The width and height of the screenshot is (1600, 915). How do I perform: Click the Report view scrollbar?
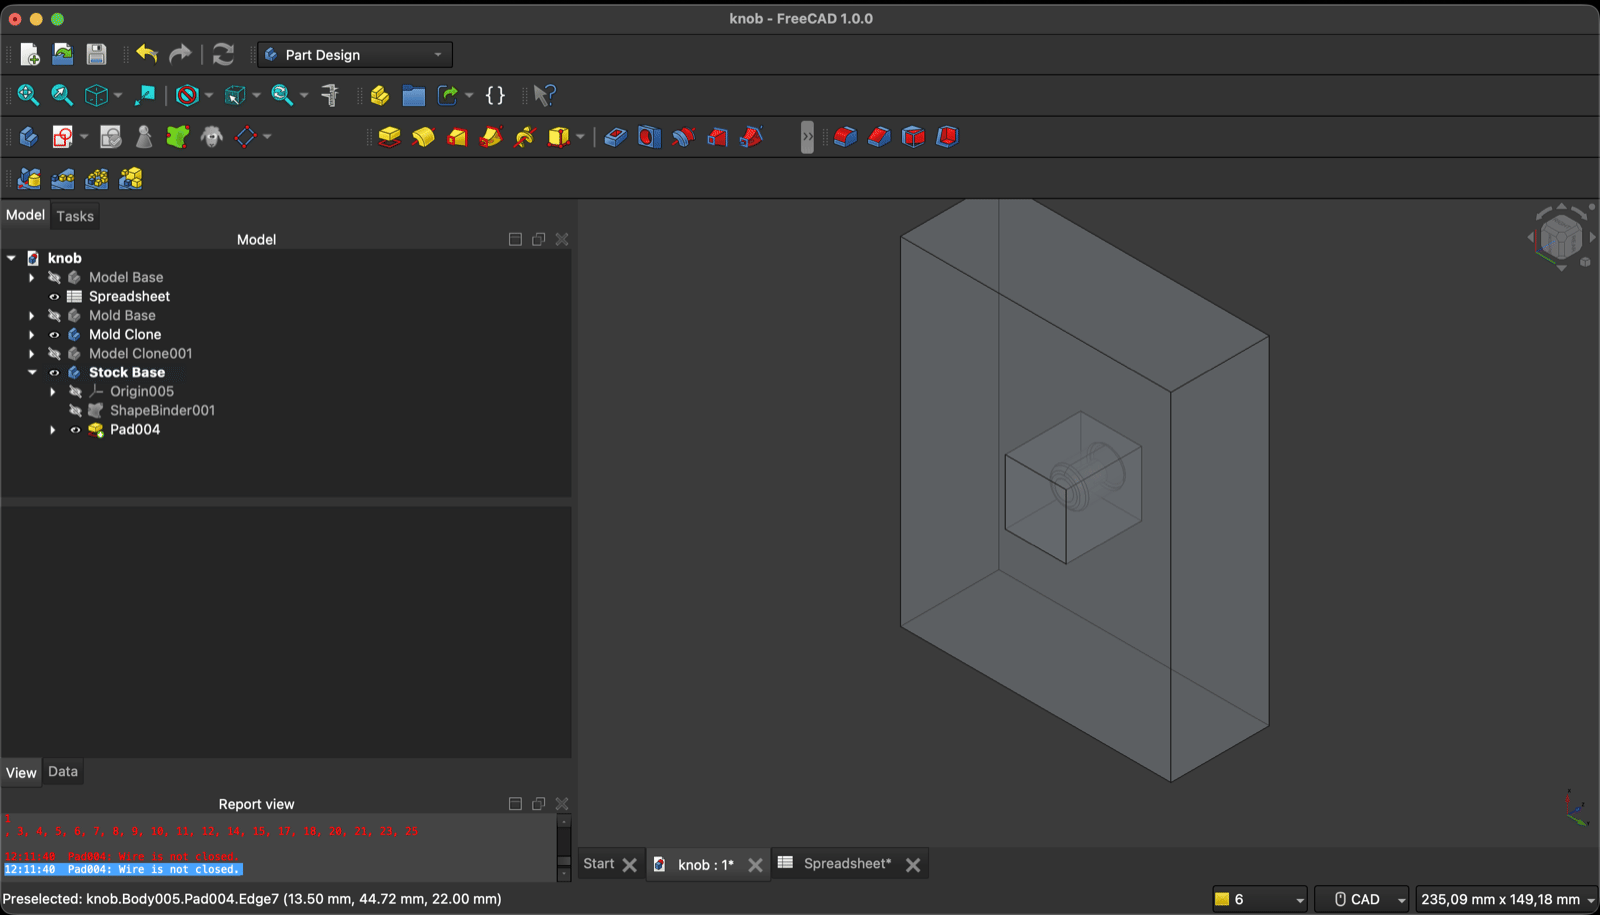click(564, 847)
